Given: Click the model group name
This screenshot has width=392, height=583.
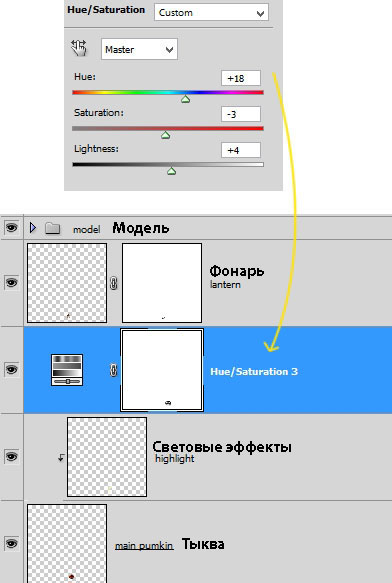Looking at the screenshot, I should point(86,230).
